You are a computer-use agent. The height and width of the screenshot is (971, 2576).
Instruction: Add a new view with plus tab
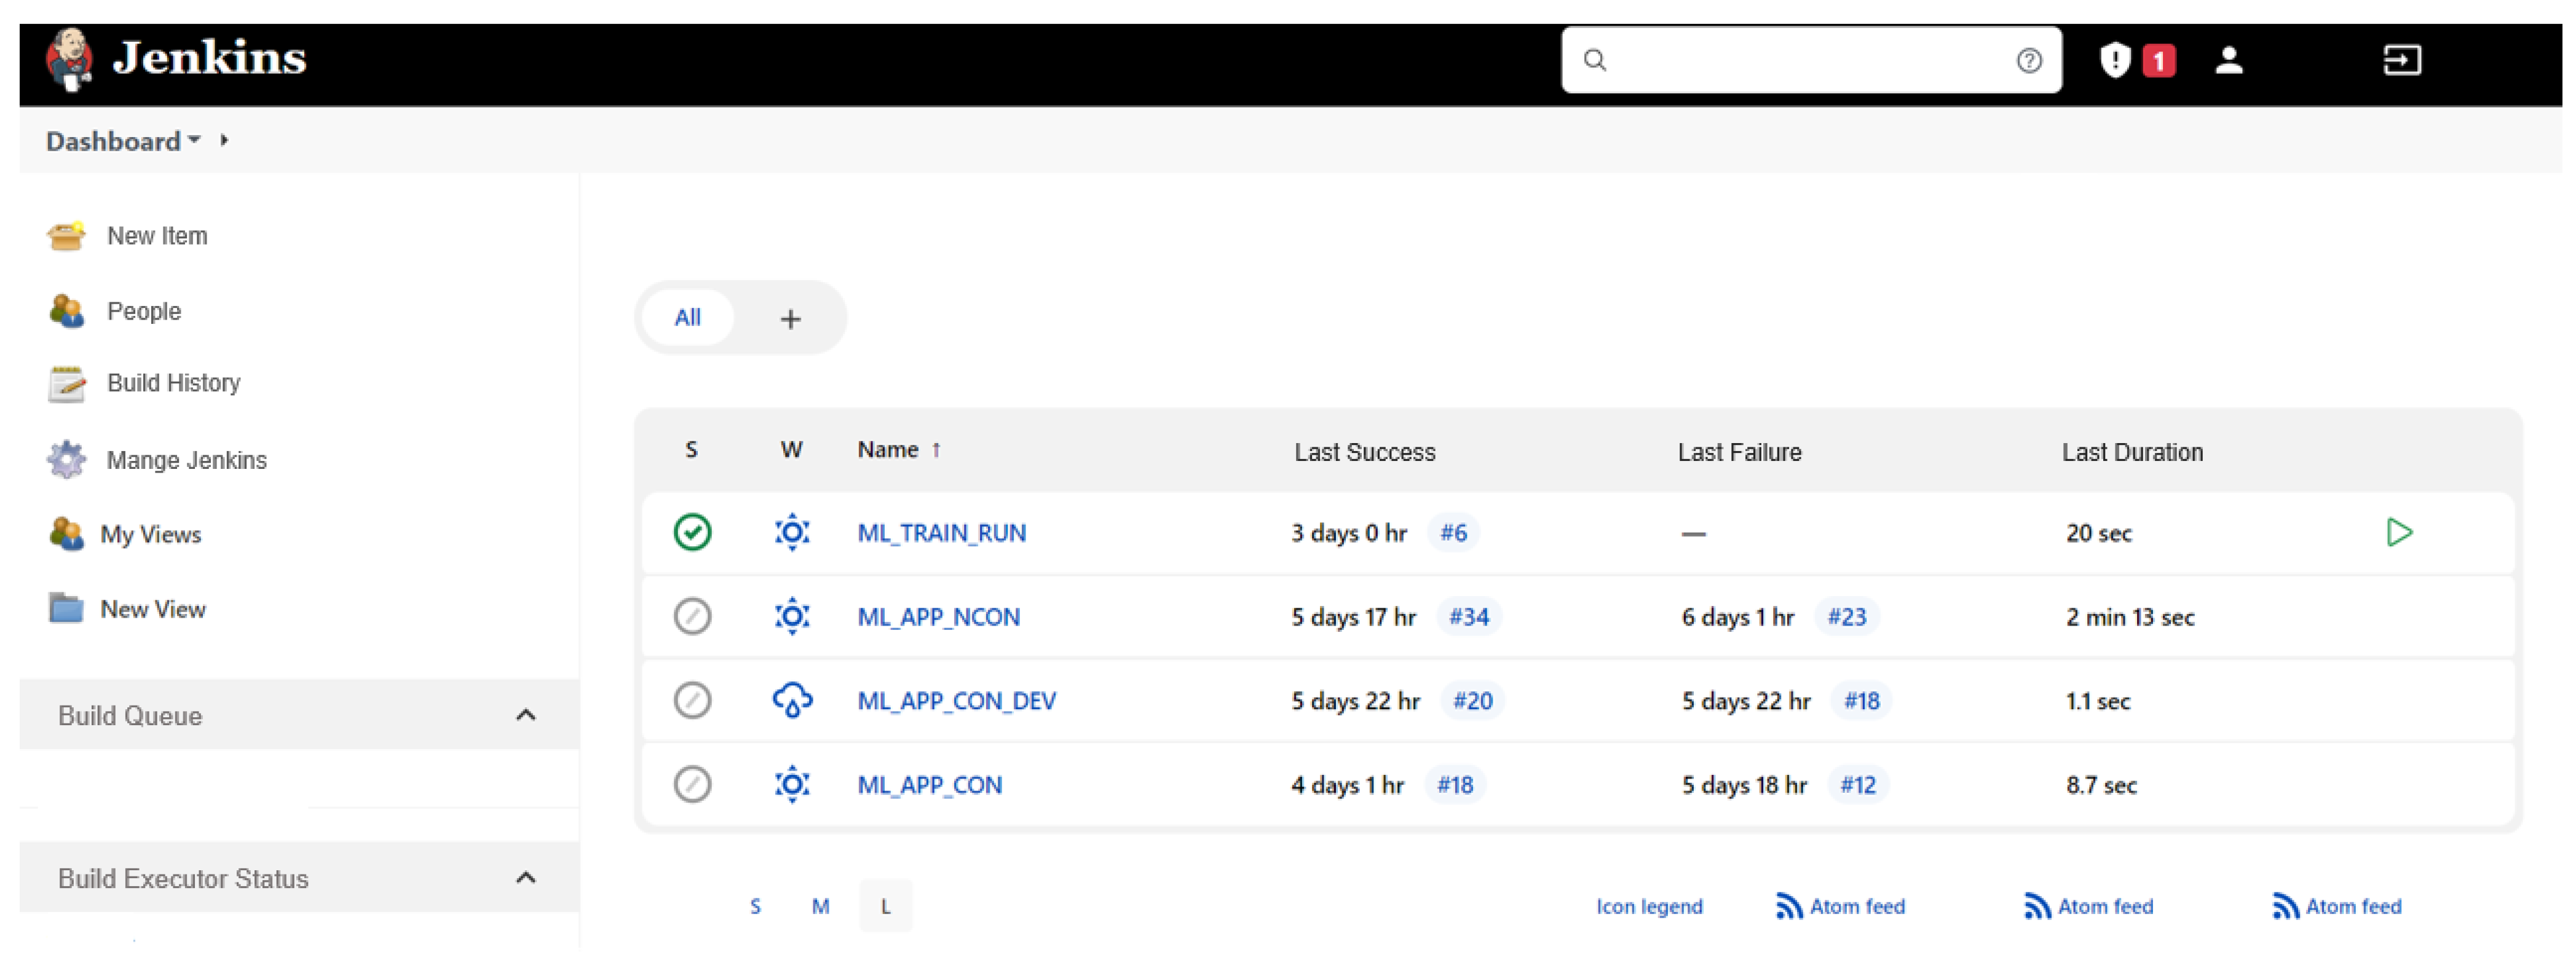[x=790, y=319]
